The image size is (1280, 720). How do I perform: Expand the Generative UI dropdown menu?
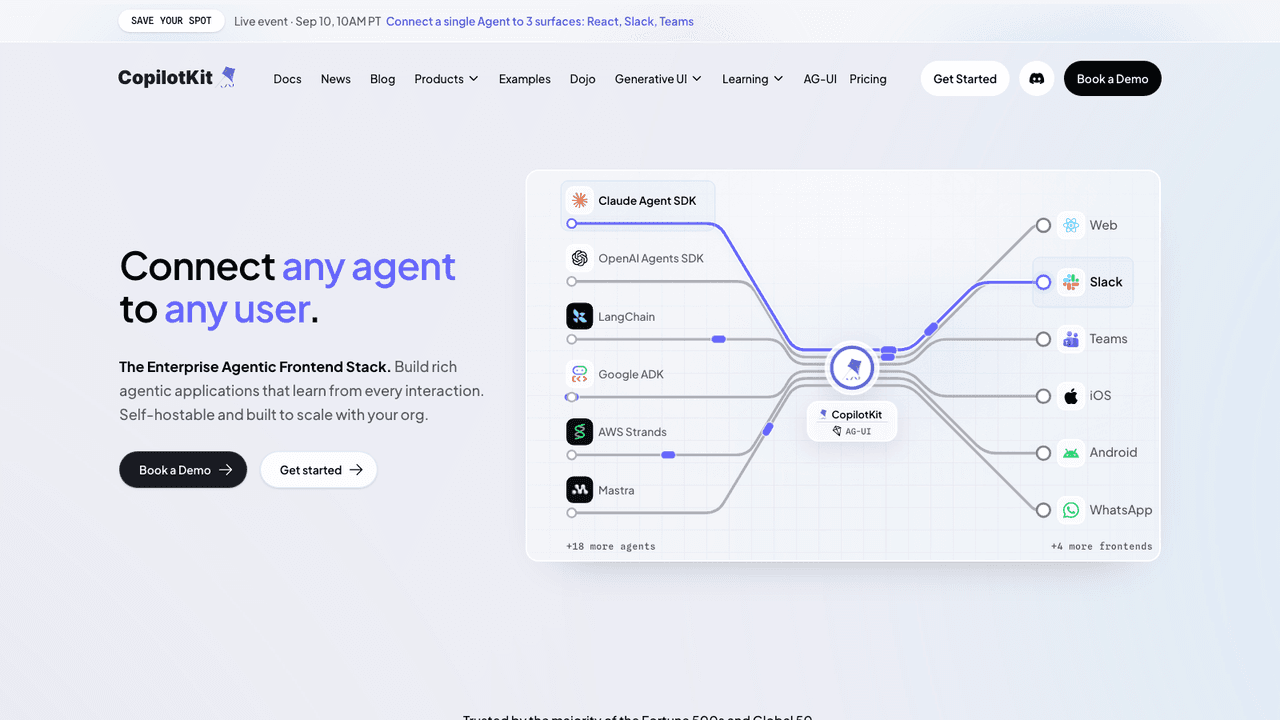pos(658,79)
